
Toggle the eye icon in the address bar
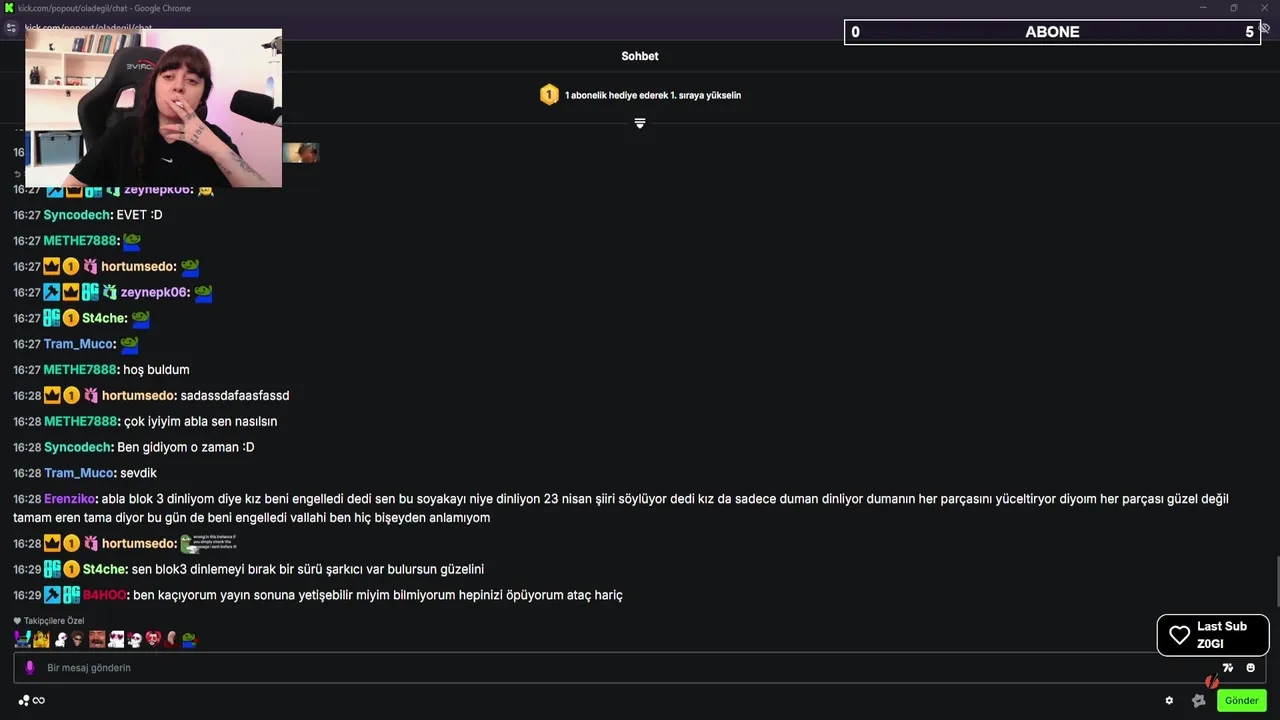(x=1265, y=28)
